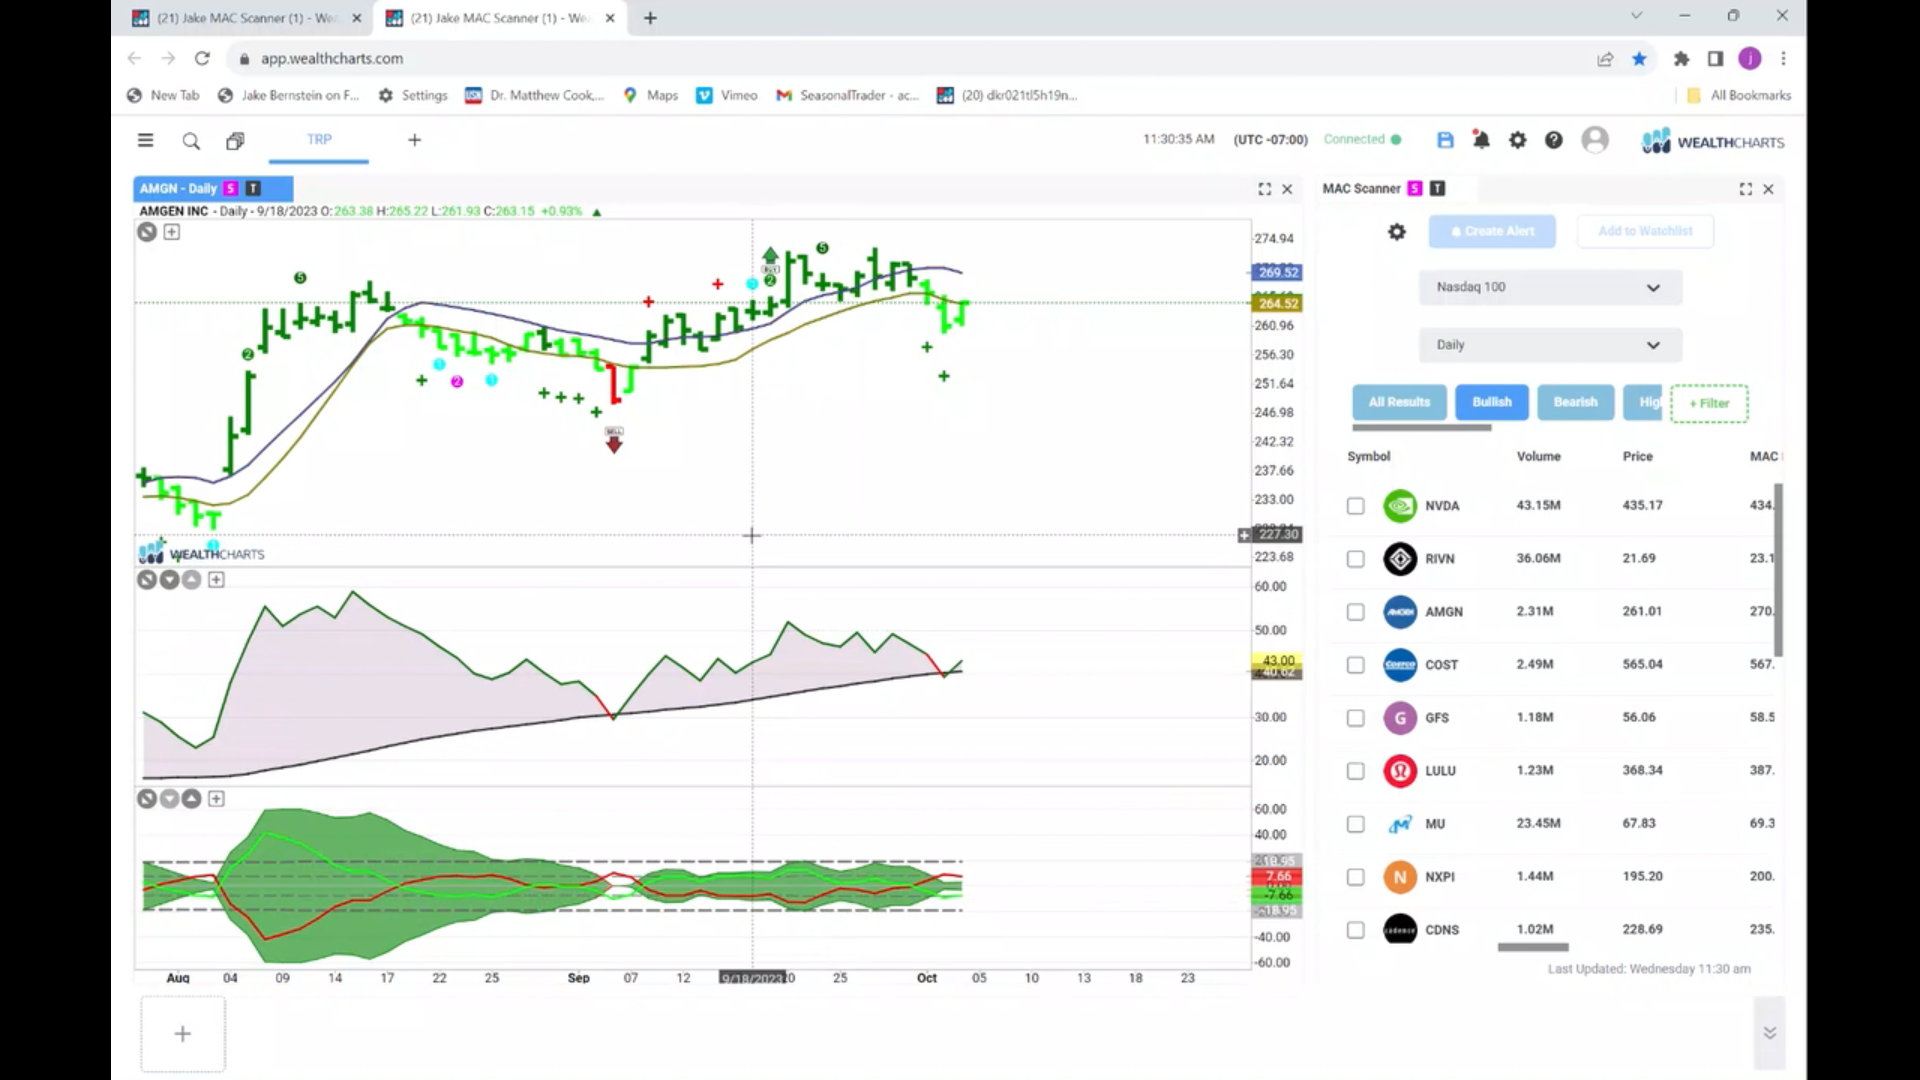Sort scanner by Volume column header
The image size is (1920, 1080).
pyautogui.click(x=1538, y=457)
